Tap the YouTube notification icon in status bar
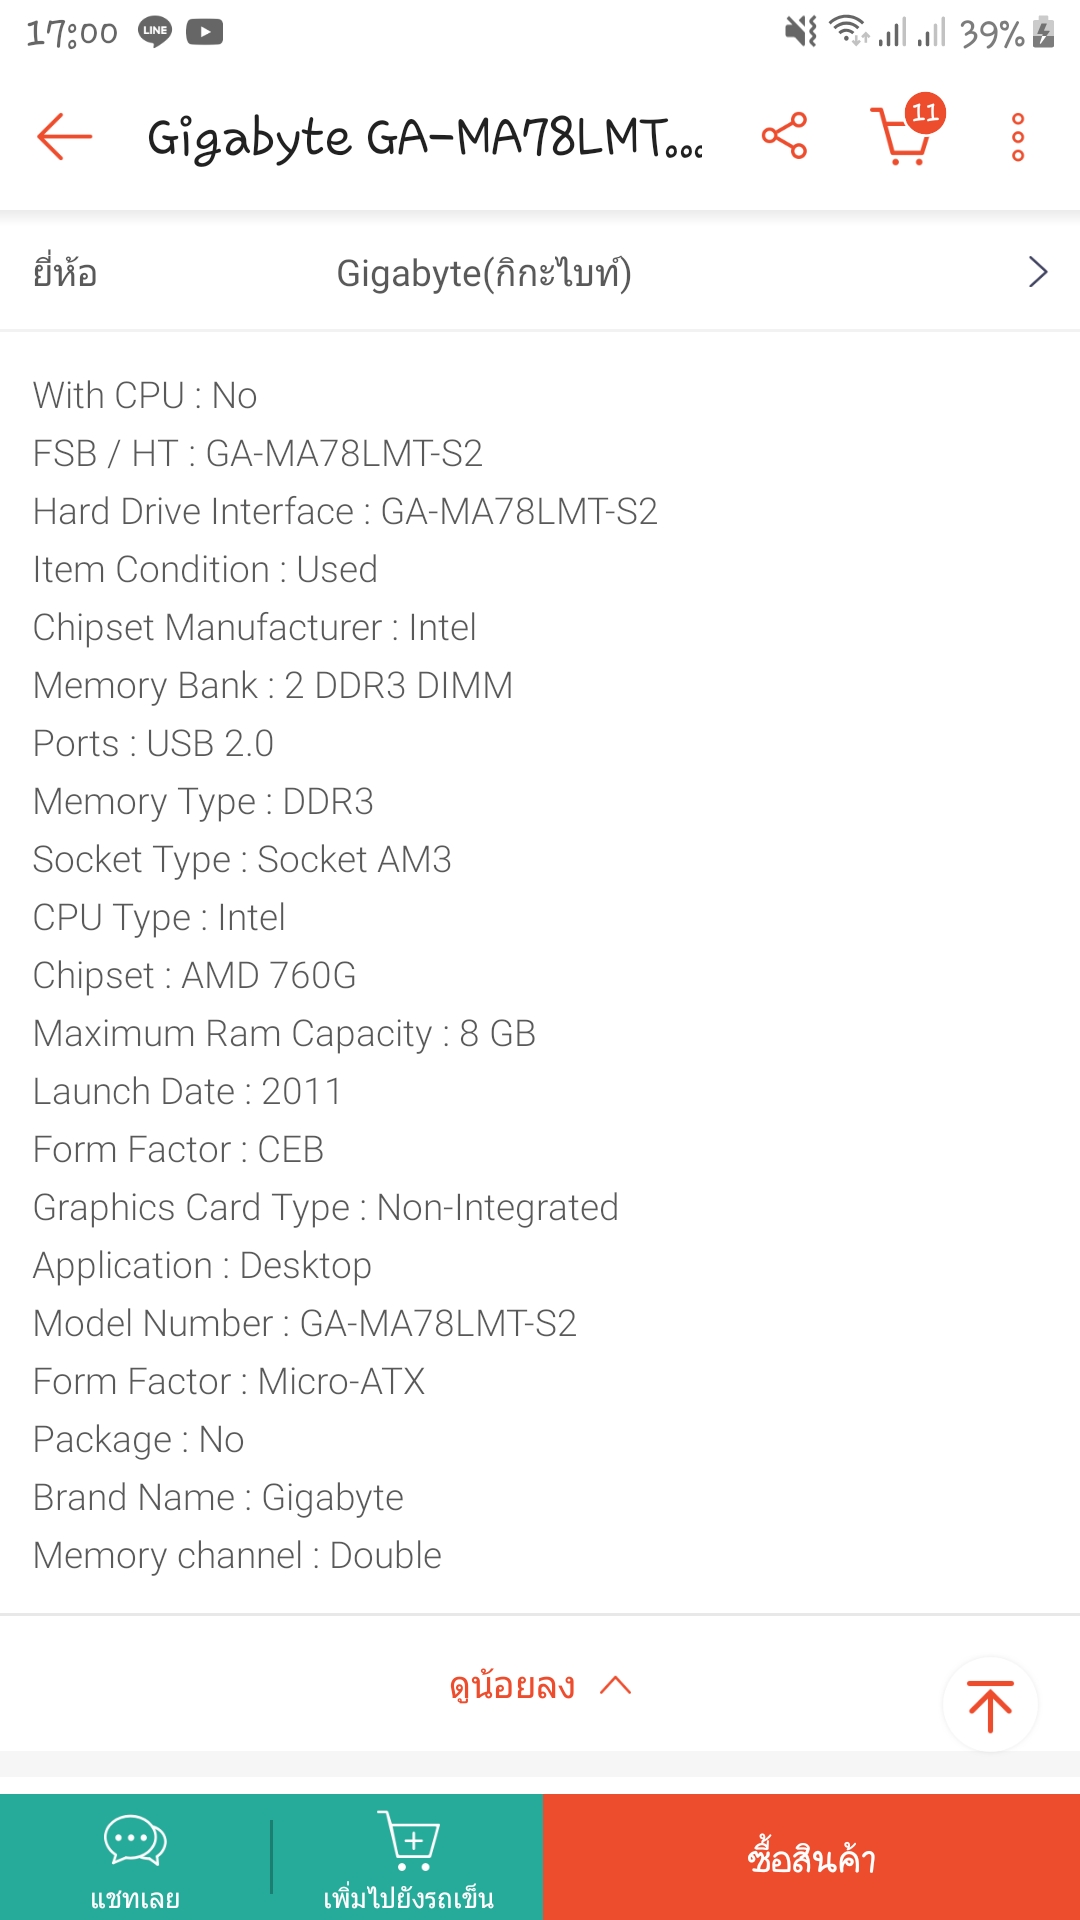The height and width of the screenshot is (1920, 1080). [205, 32]
